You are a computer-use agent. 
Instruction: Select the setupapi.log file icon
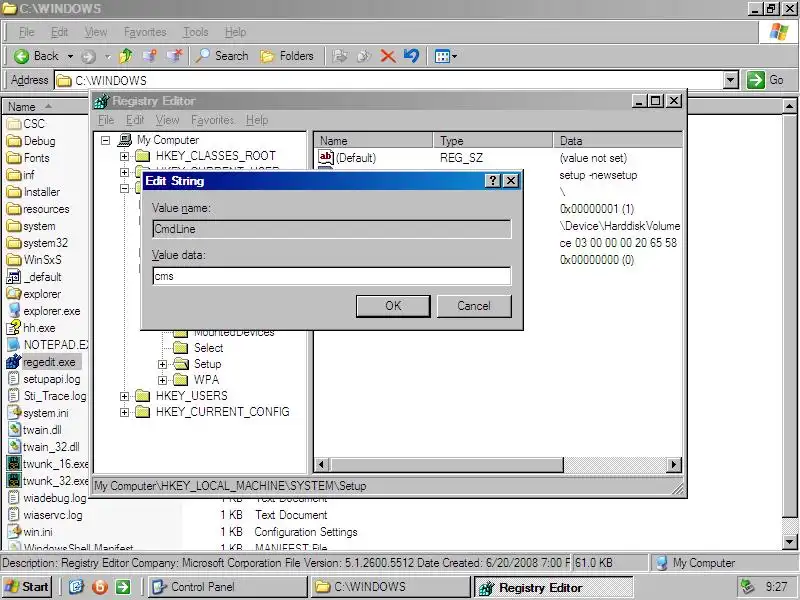pos(13,379)
